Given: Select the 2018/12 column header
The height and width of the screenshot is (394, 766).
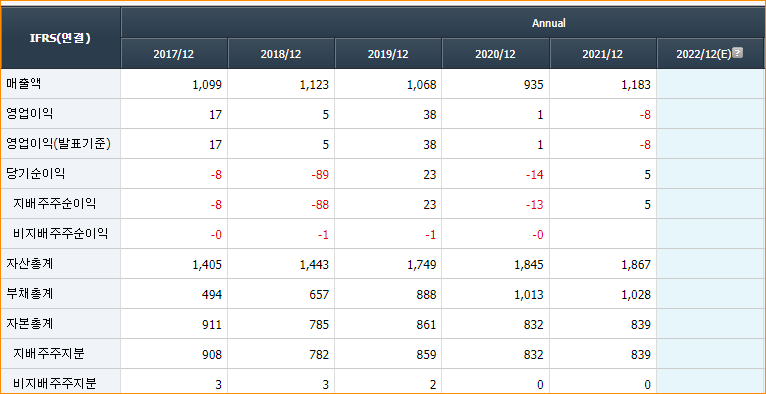Looking at the screenshot, I should tap(281, 54).
